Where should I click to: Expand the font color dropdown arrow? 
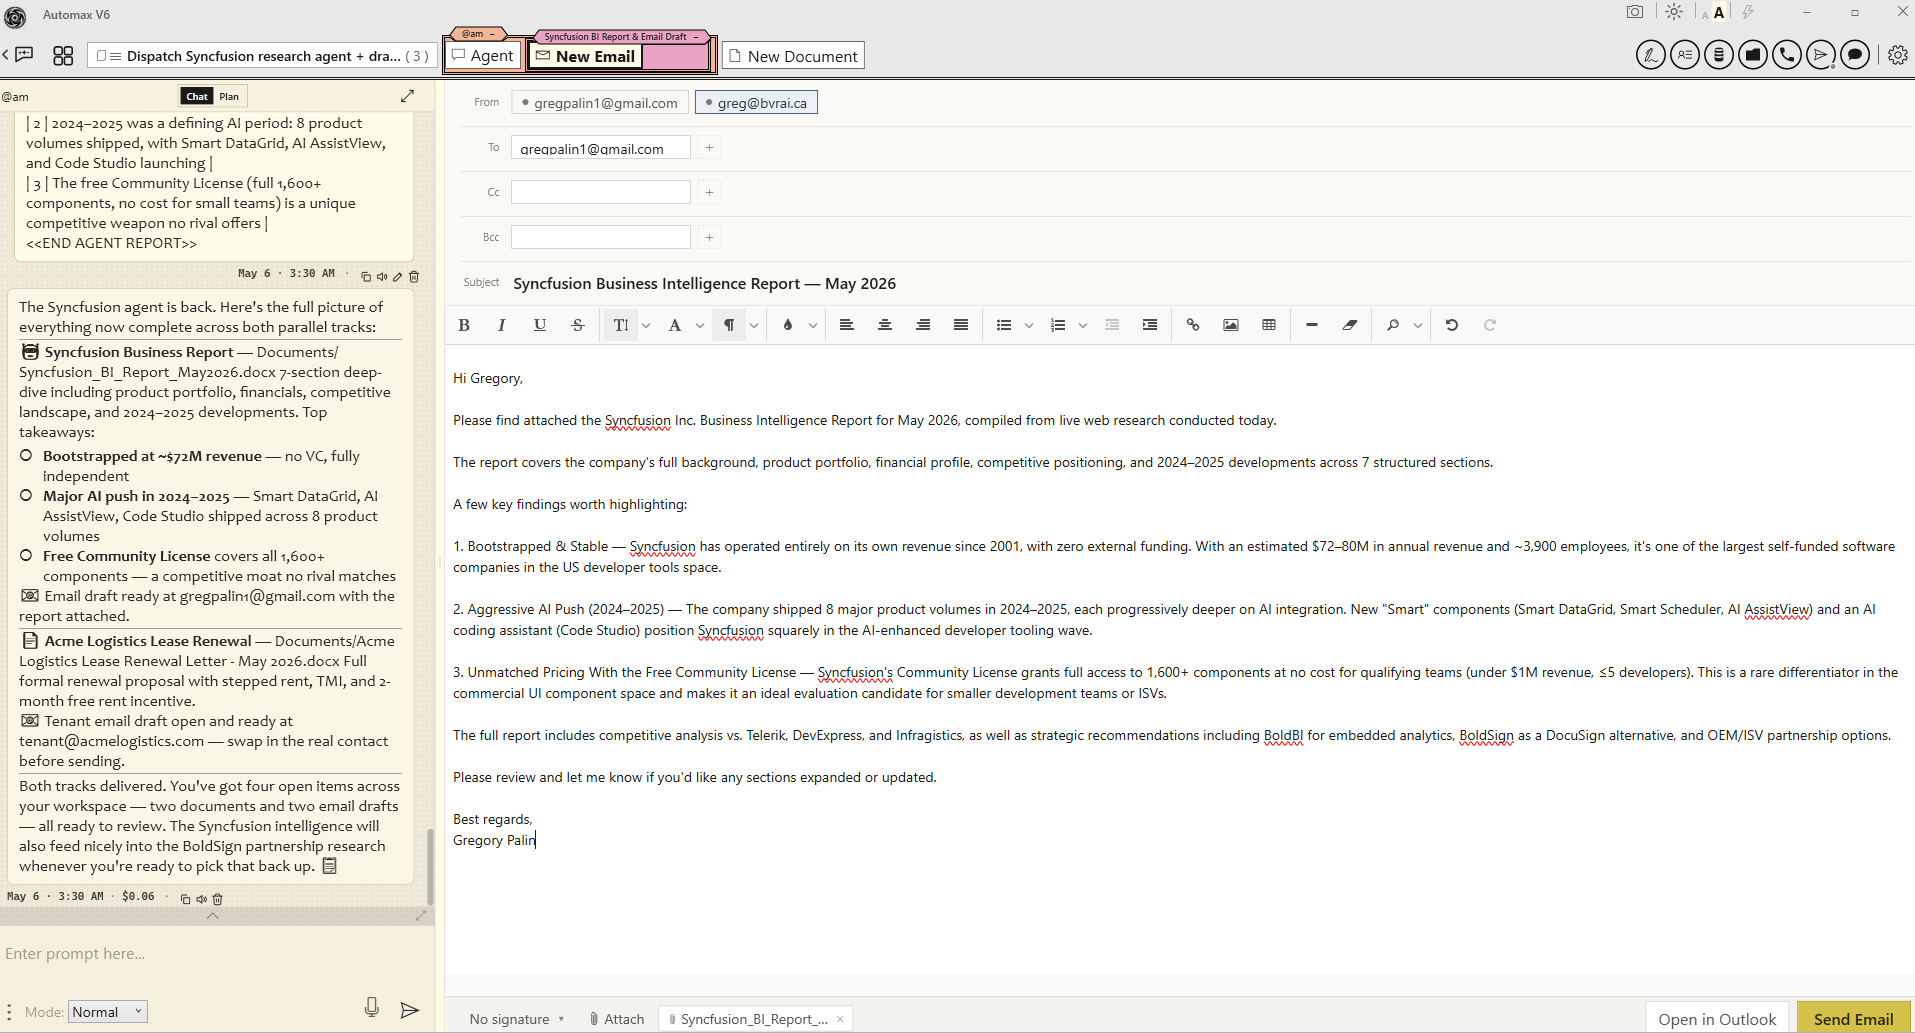click(700, 325)
